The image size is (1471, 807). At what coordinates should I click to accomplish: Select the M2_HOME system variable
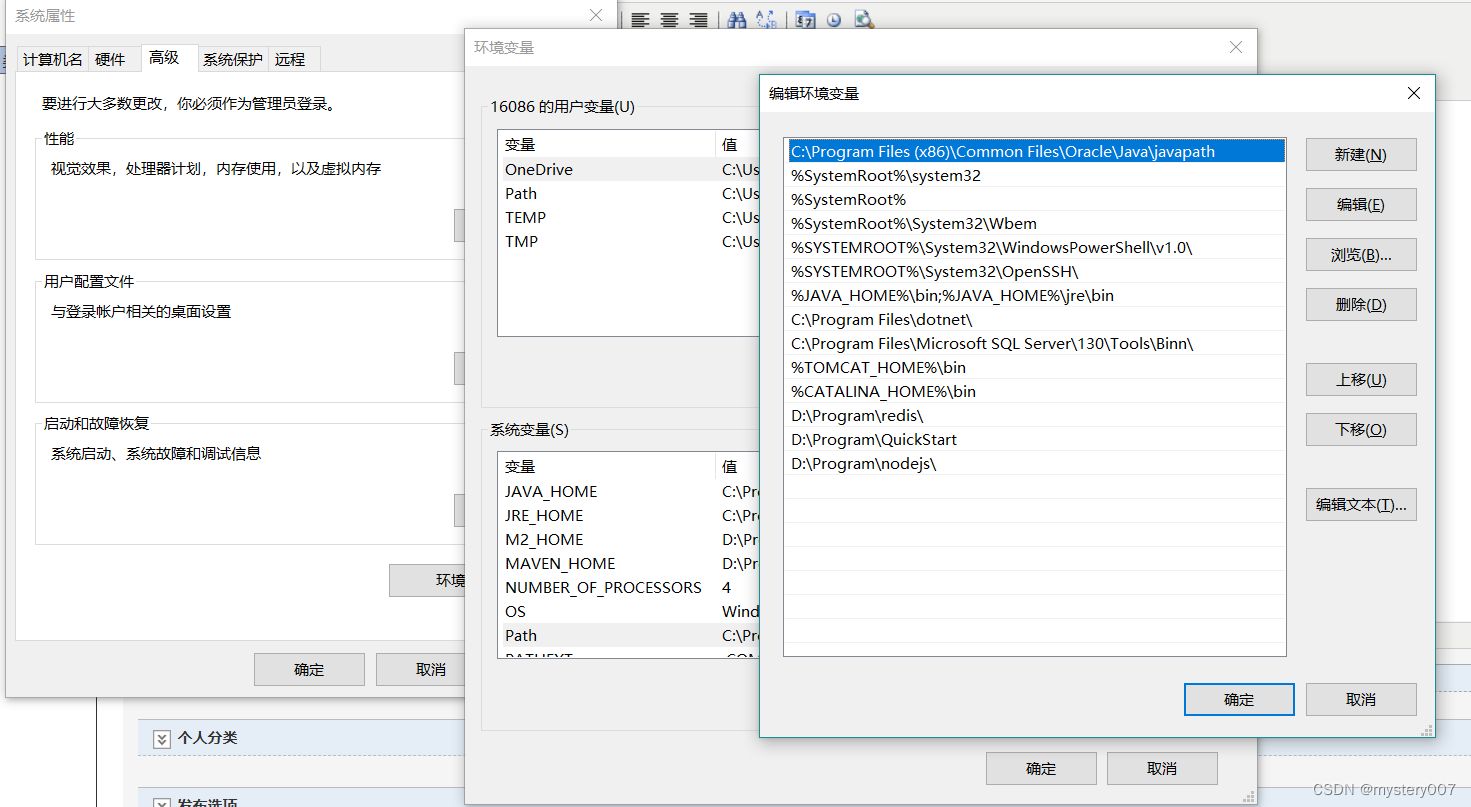tap(629, 539)
